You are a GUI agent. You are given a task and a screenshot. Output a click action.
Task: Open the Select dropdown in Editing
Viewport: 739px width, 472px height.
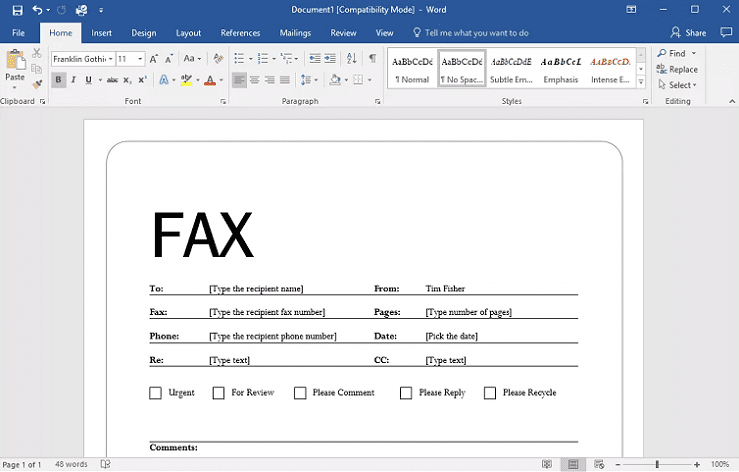pos(677,85)
